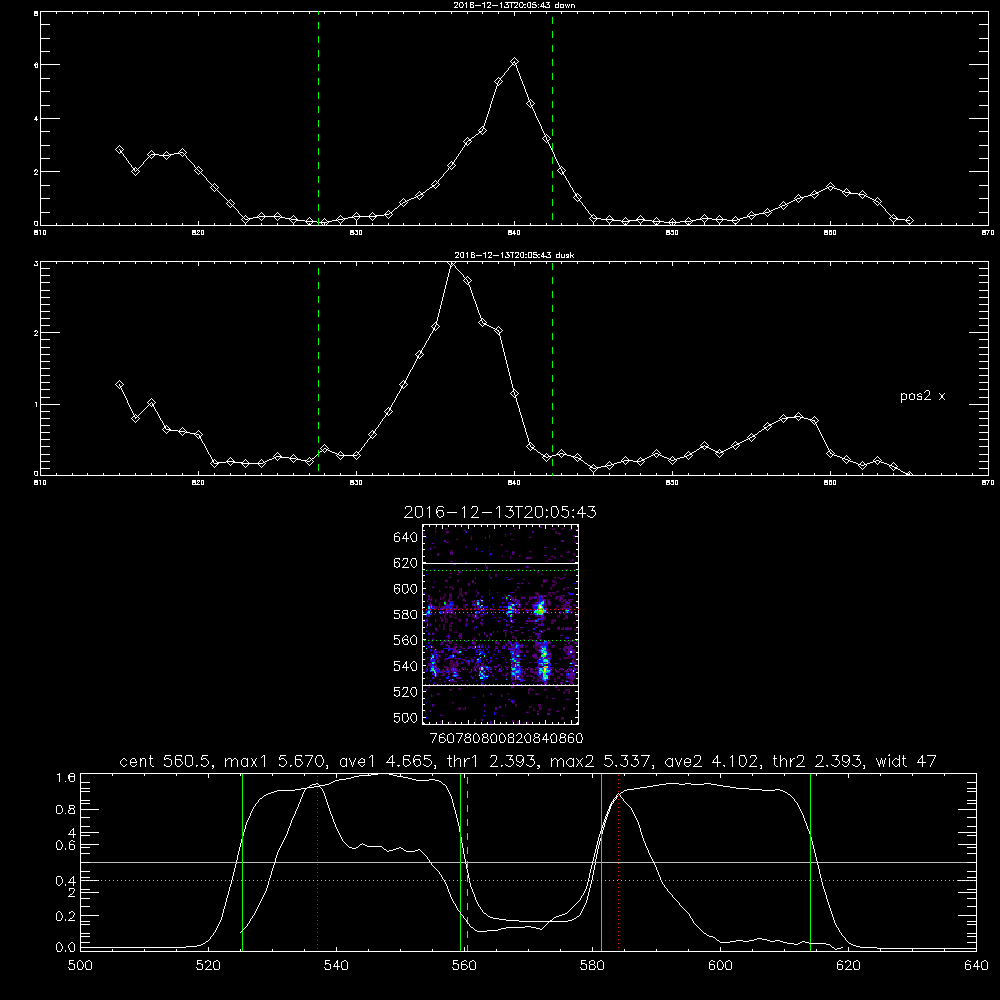
Task: Click the '580' label on spectrogram y-axis
Action: click(x=405, y=615)
